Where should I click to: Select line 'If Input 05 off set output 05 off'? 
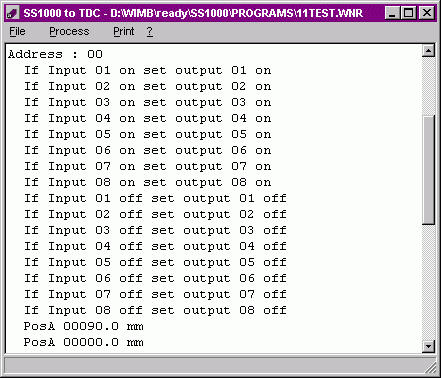coord(155,262)
